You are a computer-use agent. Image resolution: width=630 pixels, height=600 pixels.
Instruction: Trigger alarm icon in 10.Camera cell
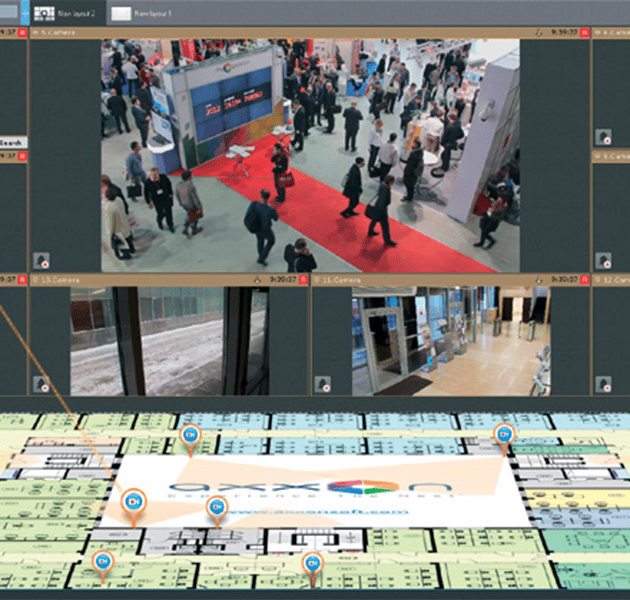pos(41,384)
